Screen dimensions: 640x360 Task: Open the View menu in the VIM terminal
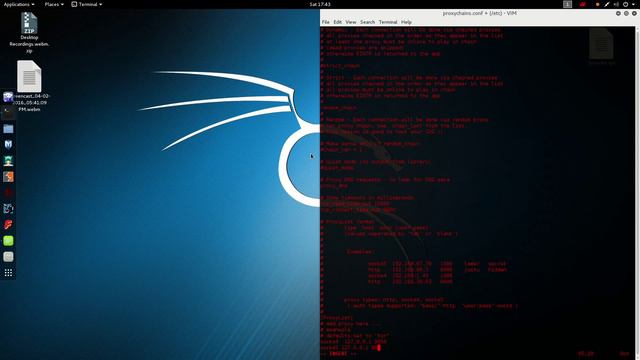click(x=351, y=22)
